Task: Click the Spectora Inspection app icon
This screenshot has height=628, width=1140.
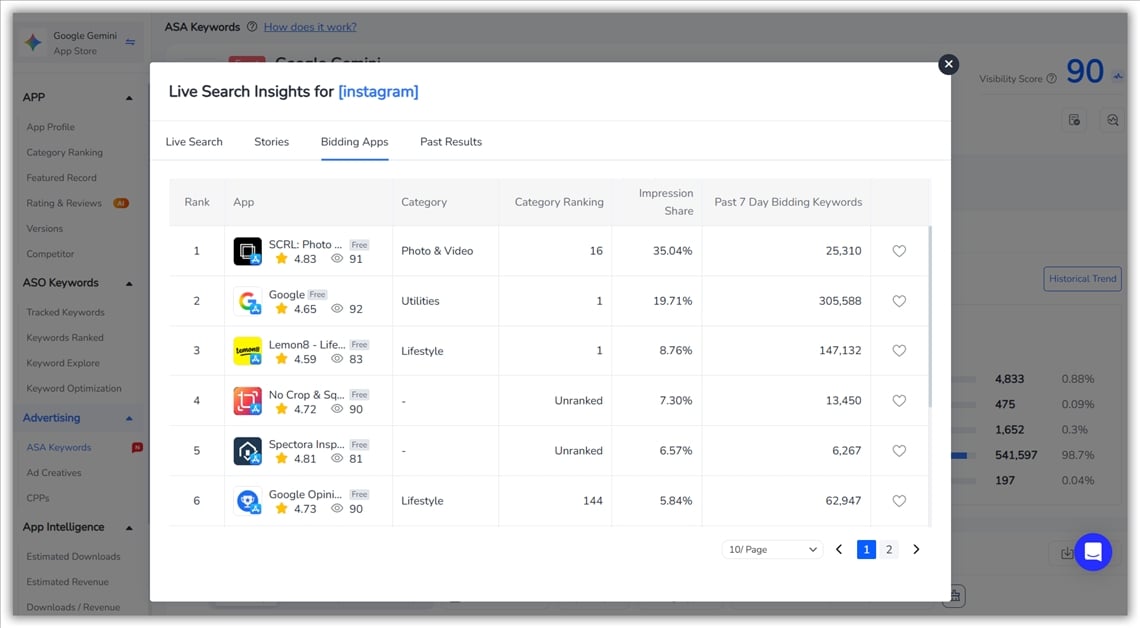Action: [247, 451]
